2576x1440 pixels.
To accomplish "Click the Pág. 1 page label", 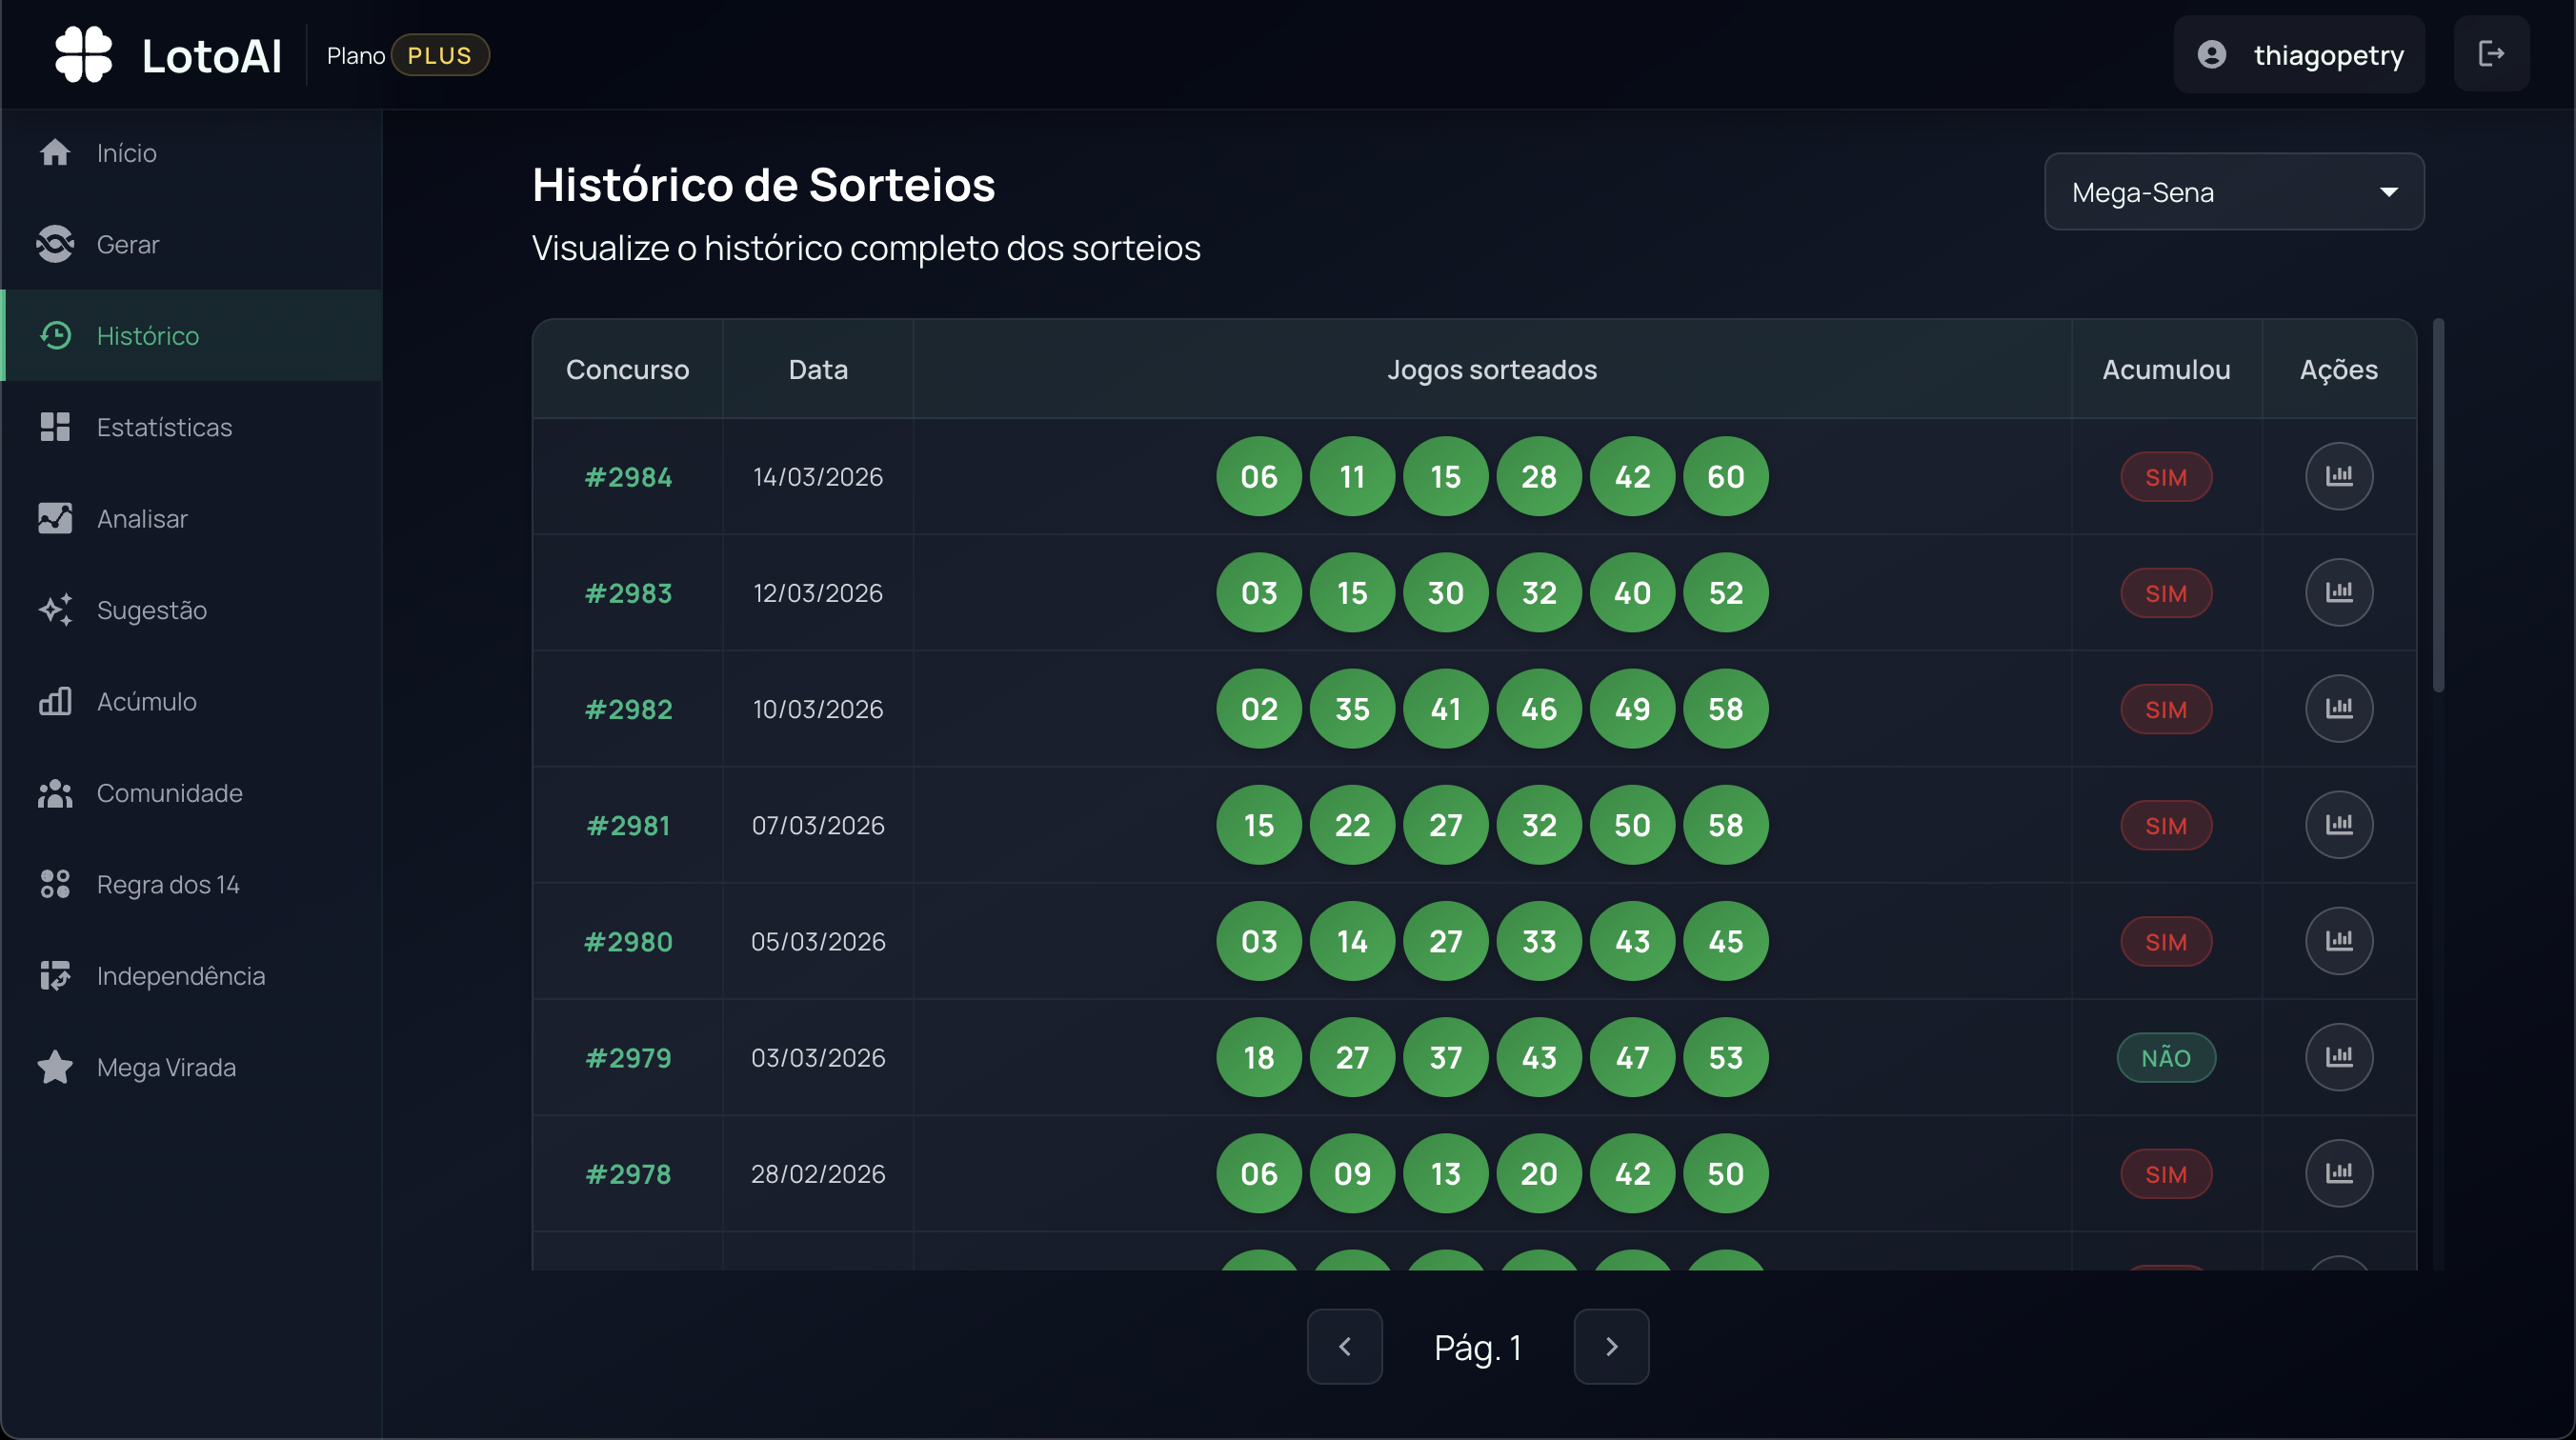I will click(1477, 1348).
